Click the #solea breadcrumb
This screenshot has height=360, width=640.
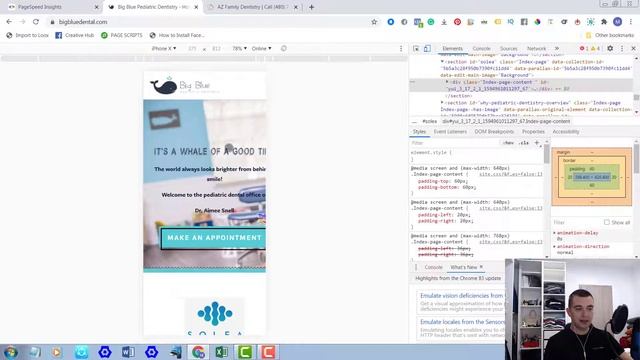pos(429,121)
